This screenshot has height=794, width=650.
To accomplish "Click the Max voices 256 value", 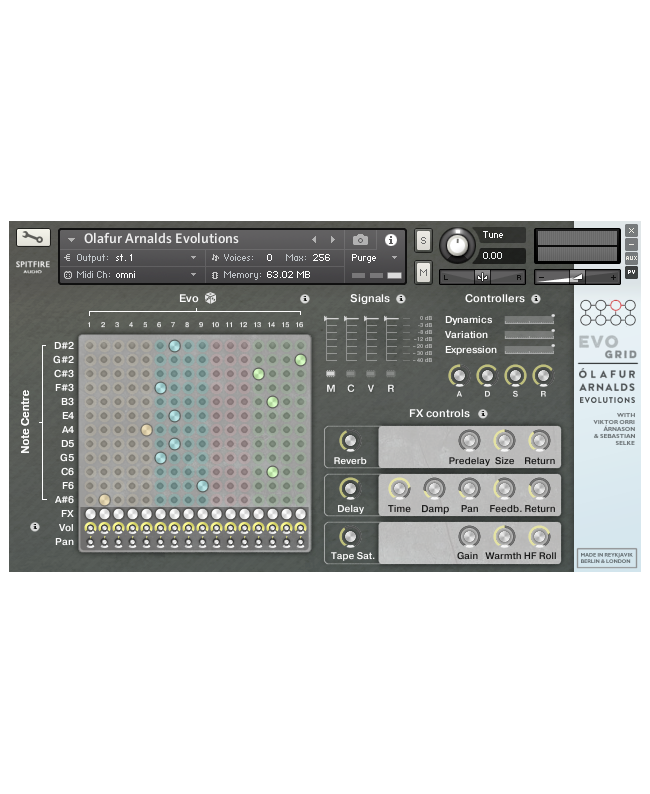I will (x=321, y=258).
